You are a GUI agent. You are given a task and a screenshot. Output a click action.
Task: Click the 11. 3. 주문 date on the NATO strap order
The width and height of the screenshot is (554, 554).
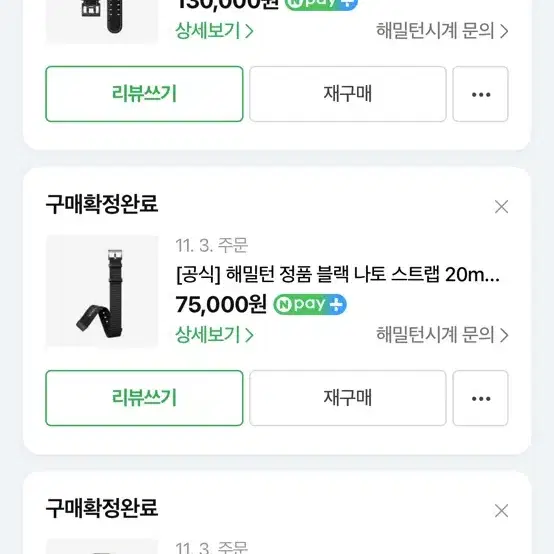pyautogui.click(x=212, y=245)
